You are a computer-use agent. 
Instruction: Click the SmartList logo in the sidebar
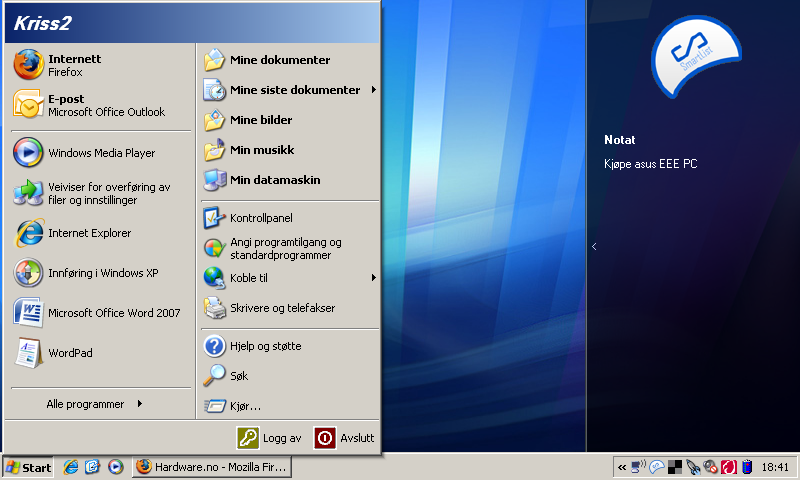point(696,56)
